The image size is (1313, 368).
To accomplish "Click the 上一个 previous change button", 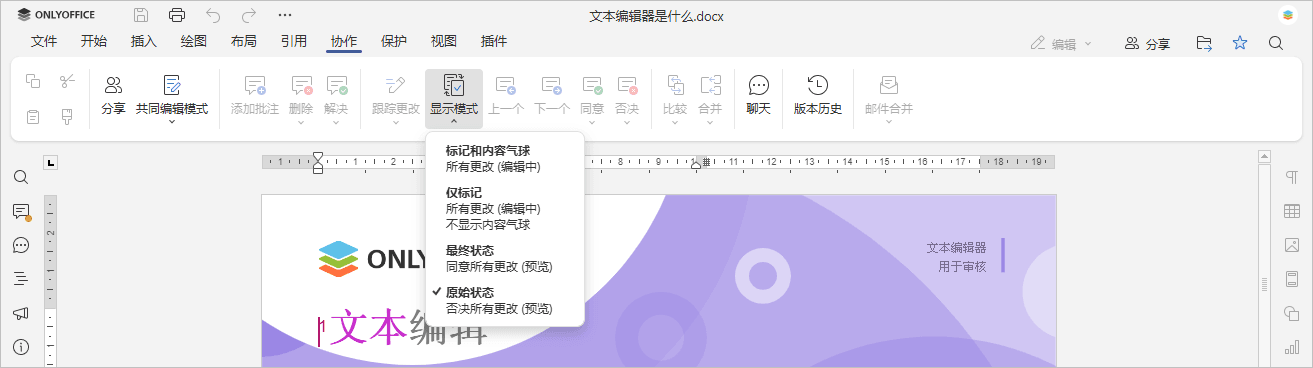I will point(506,96).
